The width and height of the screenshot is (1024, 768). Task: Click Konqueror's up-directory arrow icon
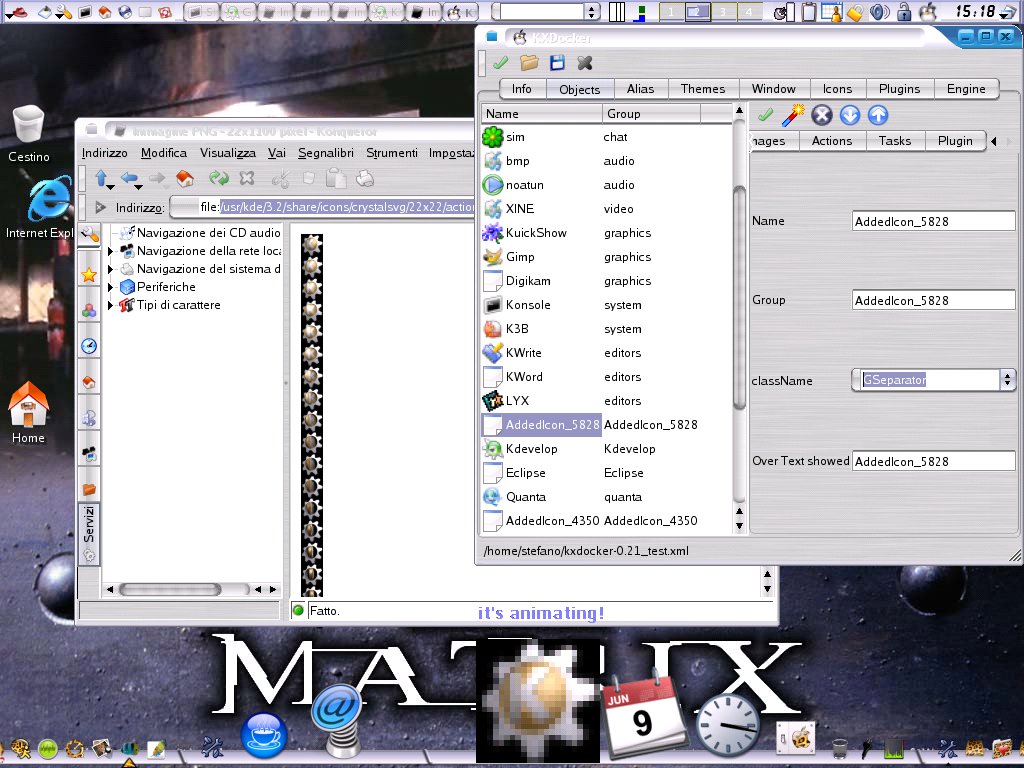(x=102, y=178)
